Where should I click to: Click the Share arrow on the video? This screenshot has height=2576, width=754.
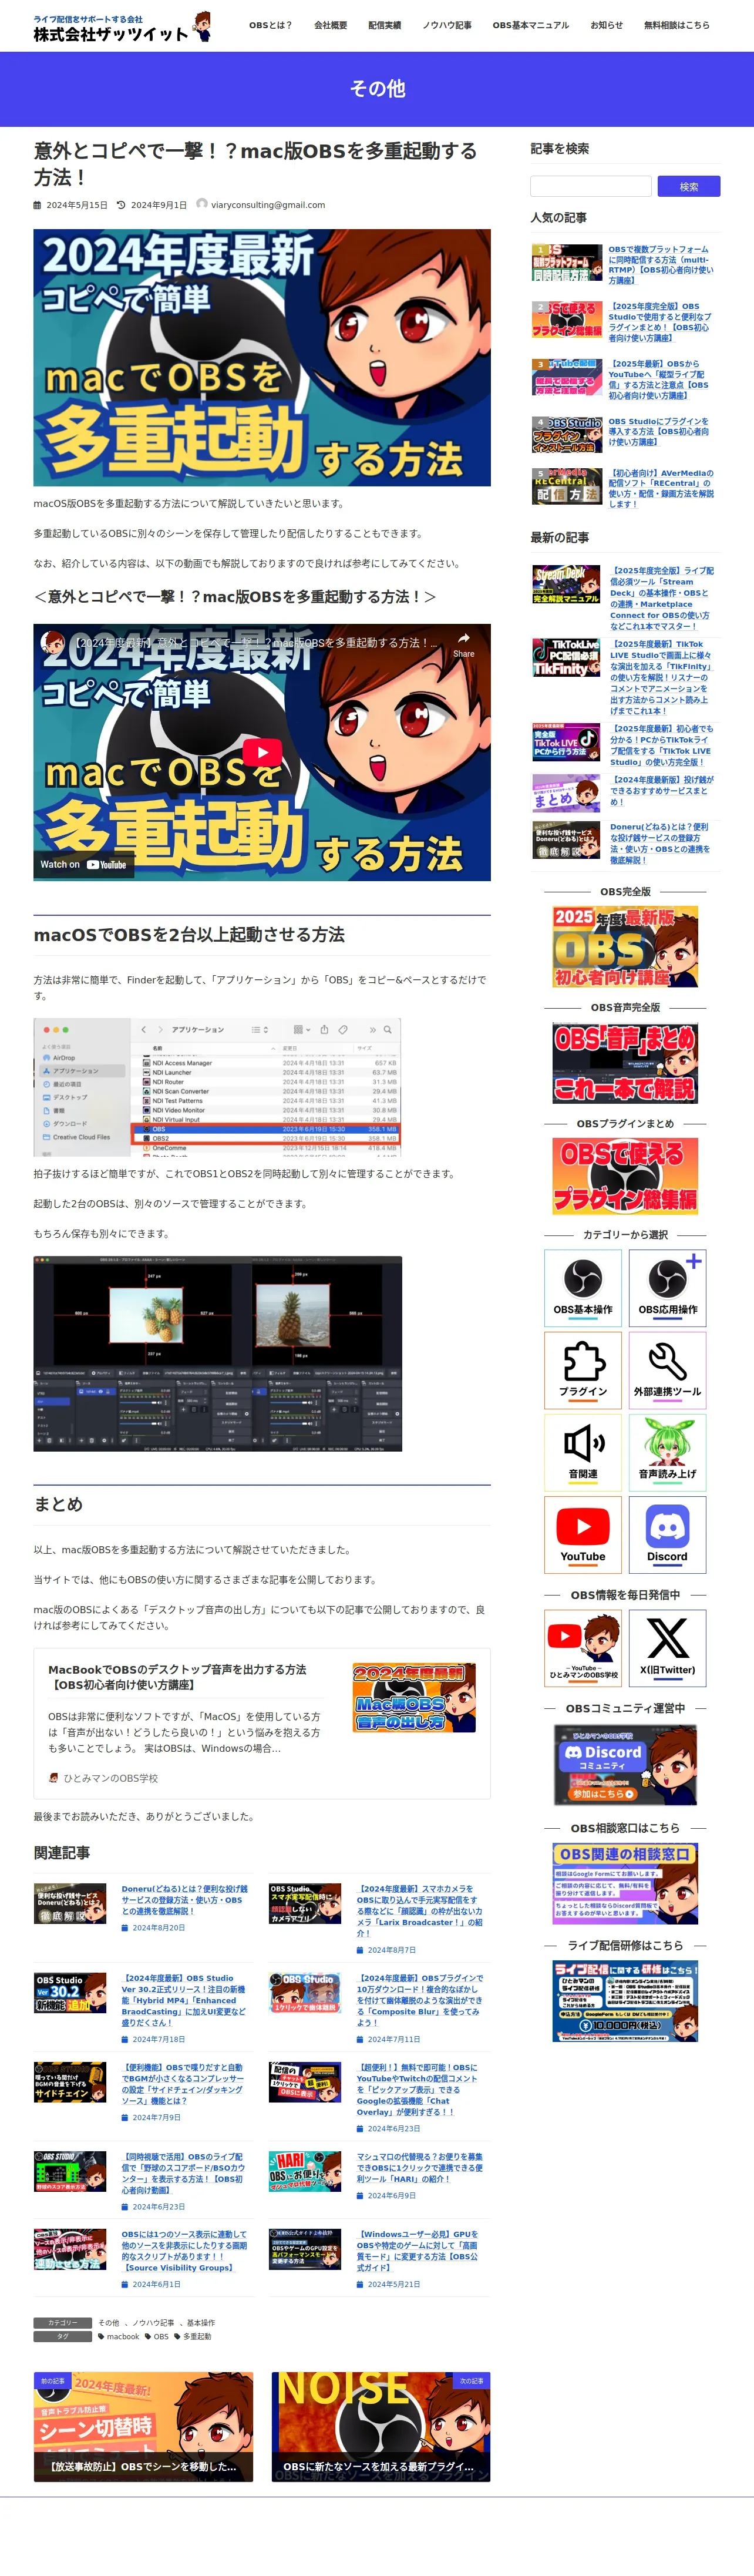click(464, 644)
